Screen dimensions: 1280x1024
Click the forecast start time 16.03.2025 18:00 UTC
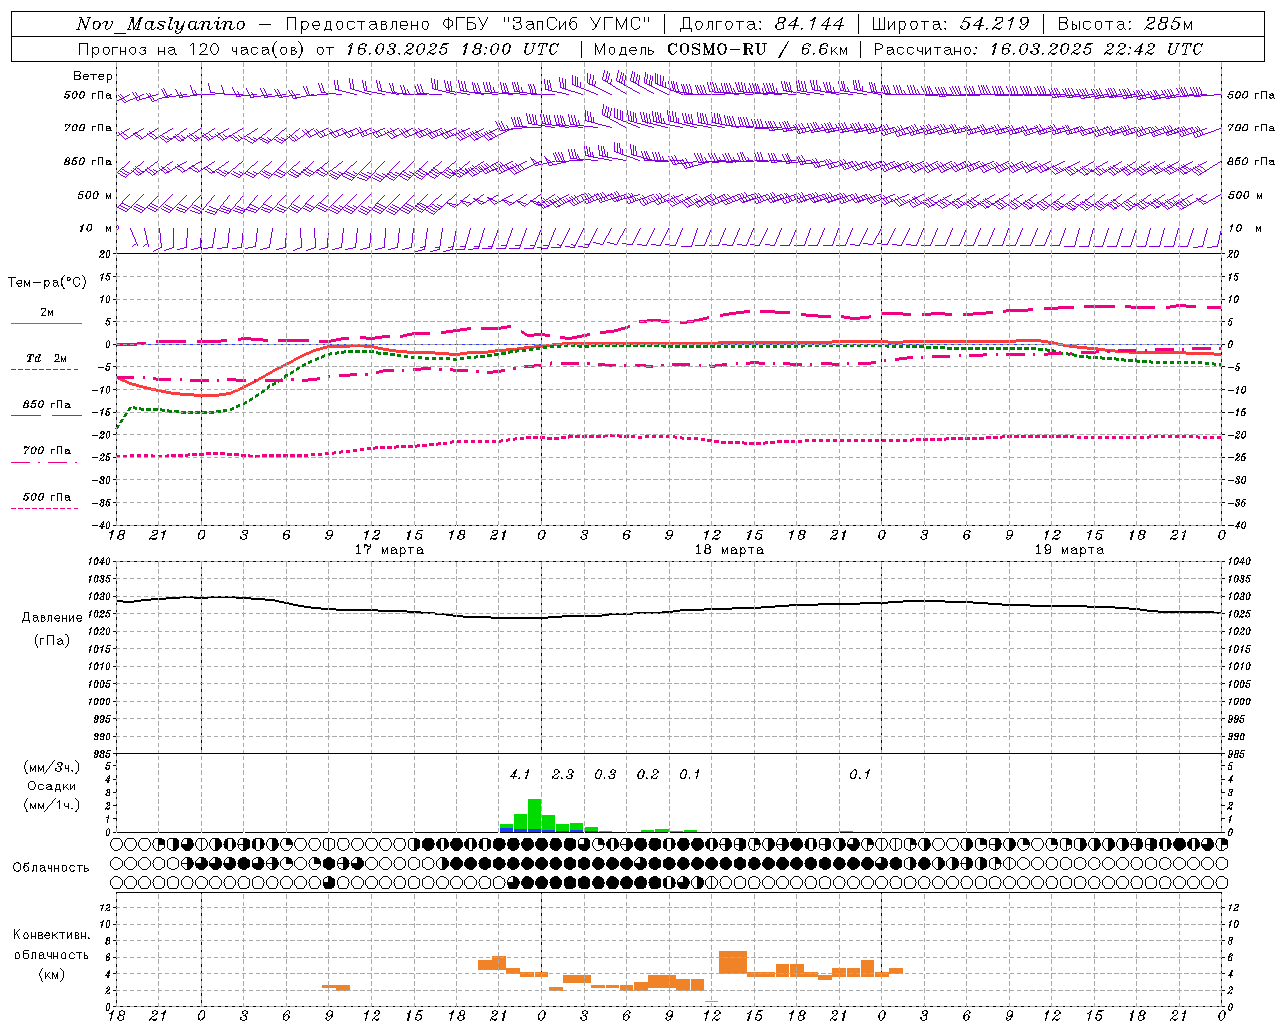pyautogui.click(x=453, y=49)
